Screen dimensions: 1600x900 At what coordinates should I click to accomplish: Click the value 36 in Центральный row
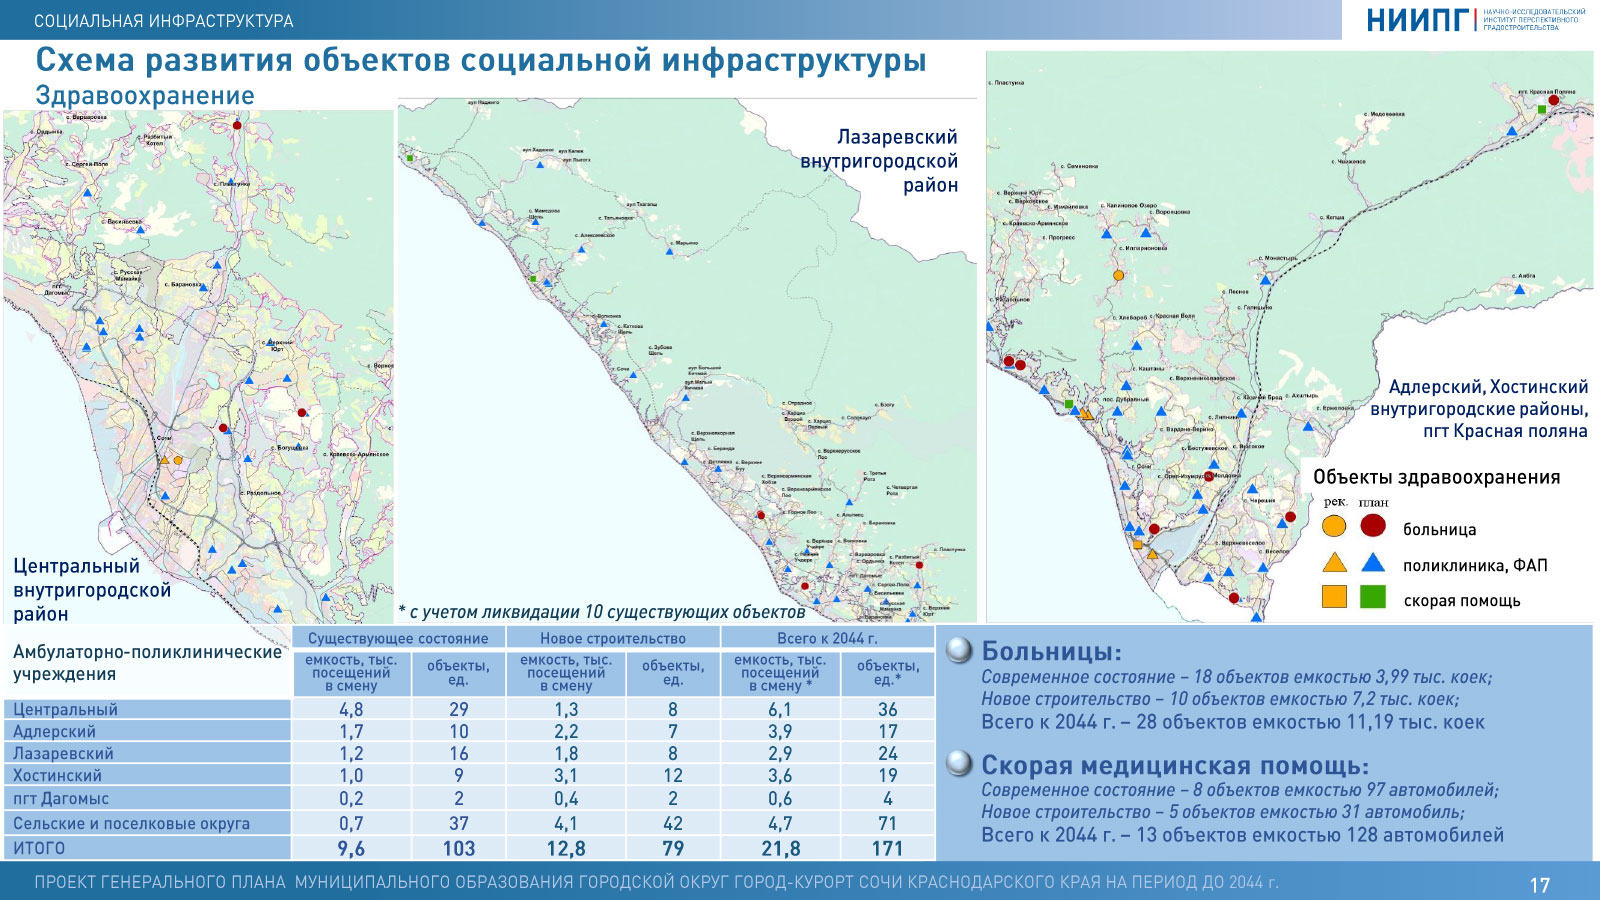887,709
